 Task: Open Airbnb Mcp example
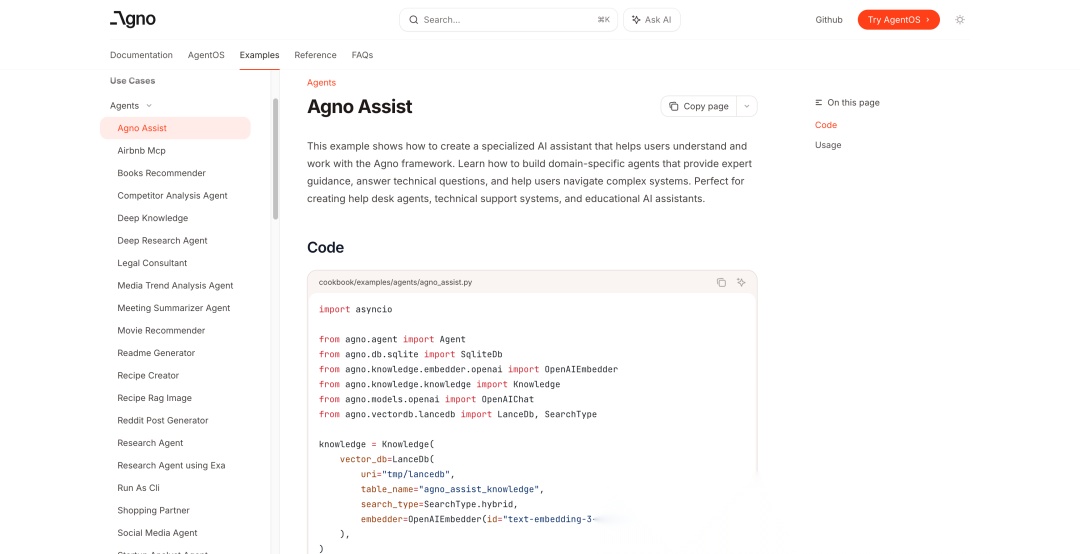point(141,150)
